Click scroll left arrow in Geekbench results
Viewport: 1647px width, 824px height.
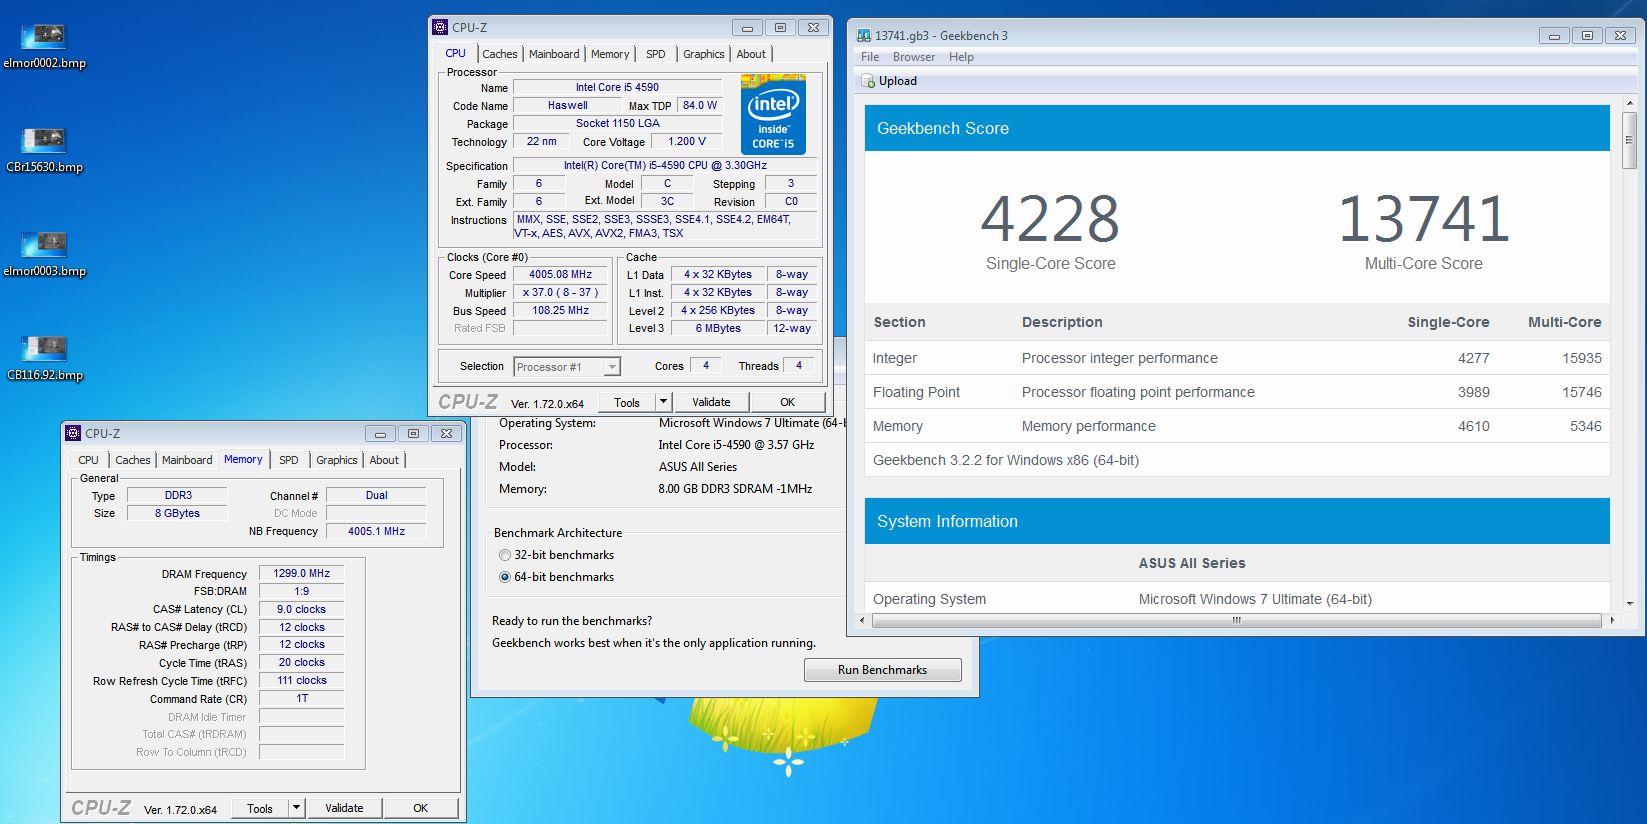pos(863,620)
